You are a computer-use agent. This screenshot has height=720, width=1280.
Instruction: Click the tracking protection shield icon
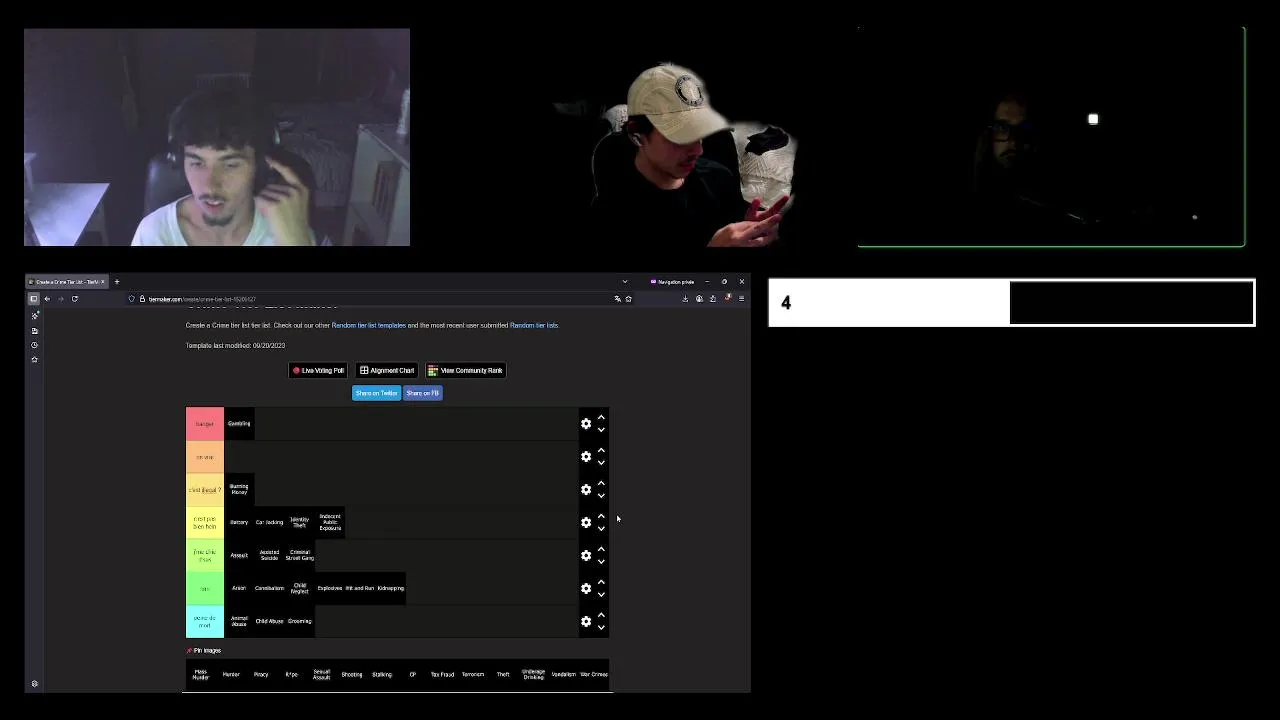131,299
